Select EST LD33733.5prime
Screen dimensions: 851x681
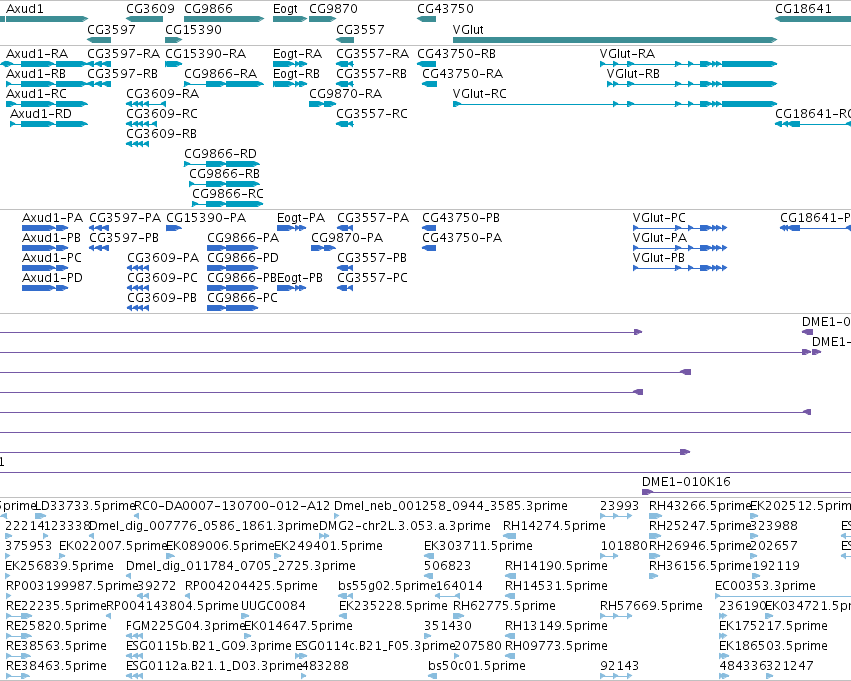click(x=85, y=506)
